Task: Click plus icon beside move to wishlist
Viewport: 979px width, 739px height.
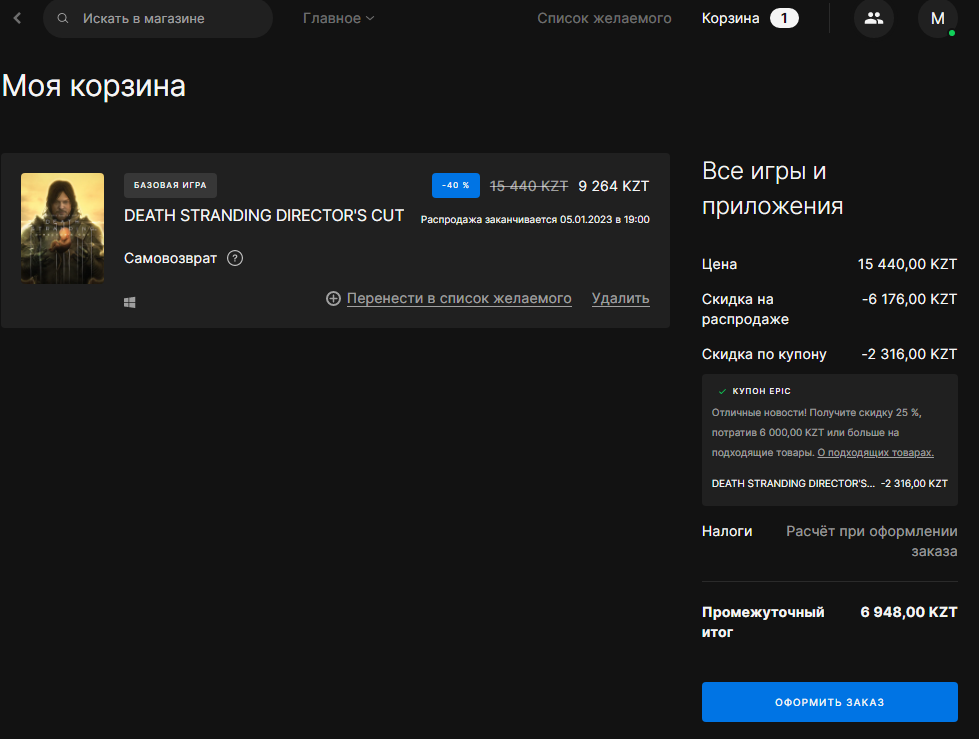Action: (333, 298)
